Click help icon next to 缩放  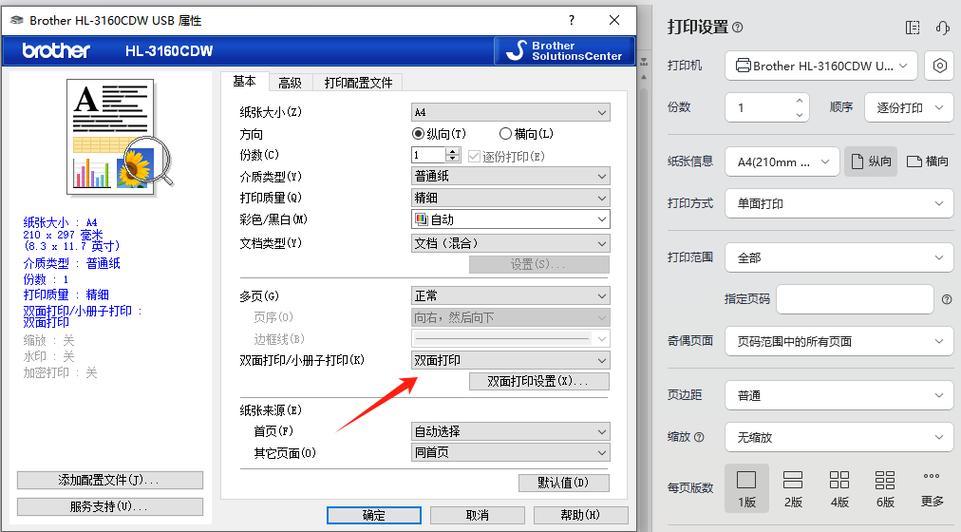[699, 437]
